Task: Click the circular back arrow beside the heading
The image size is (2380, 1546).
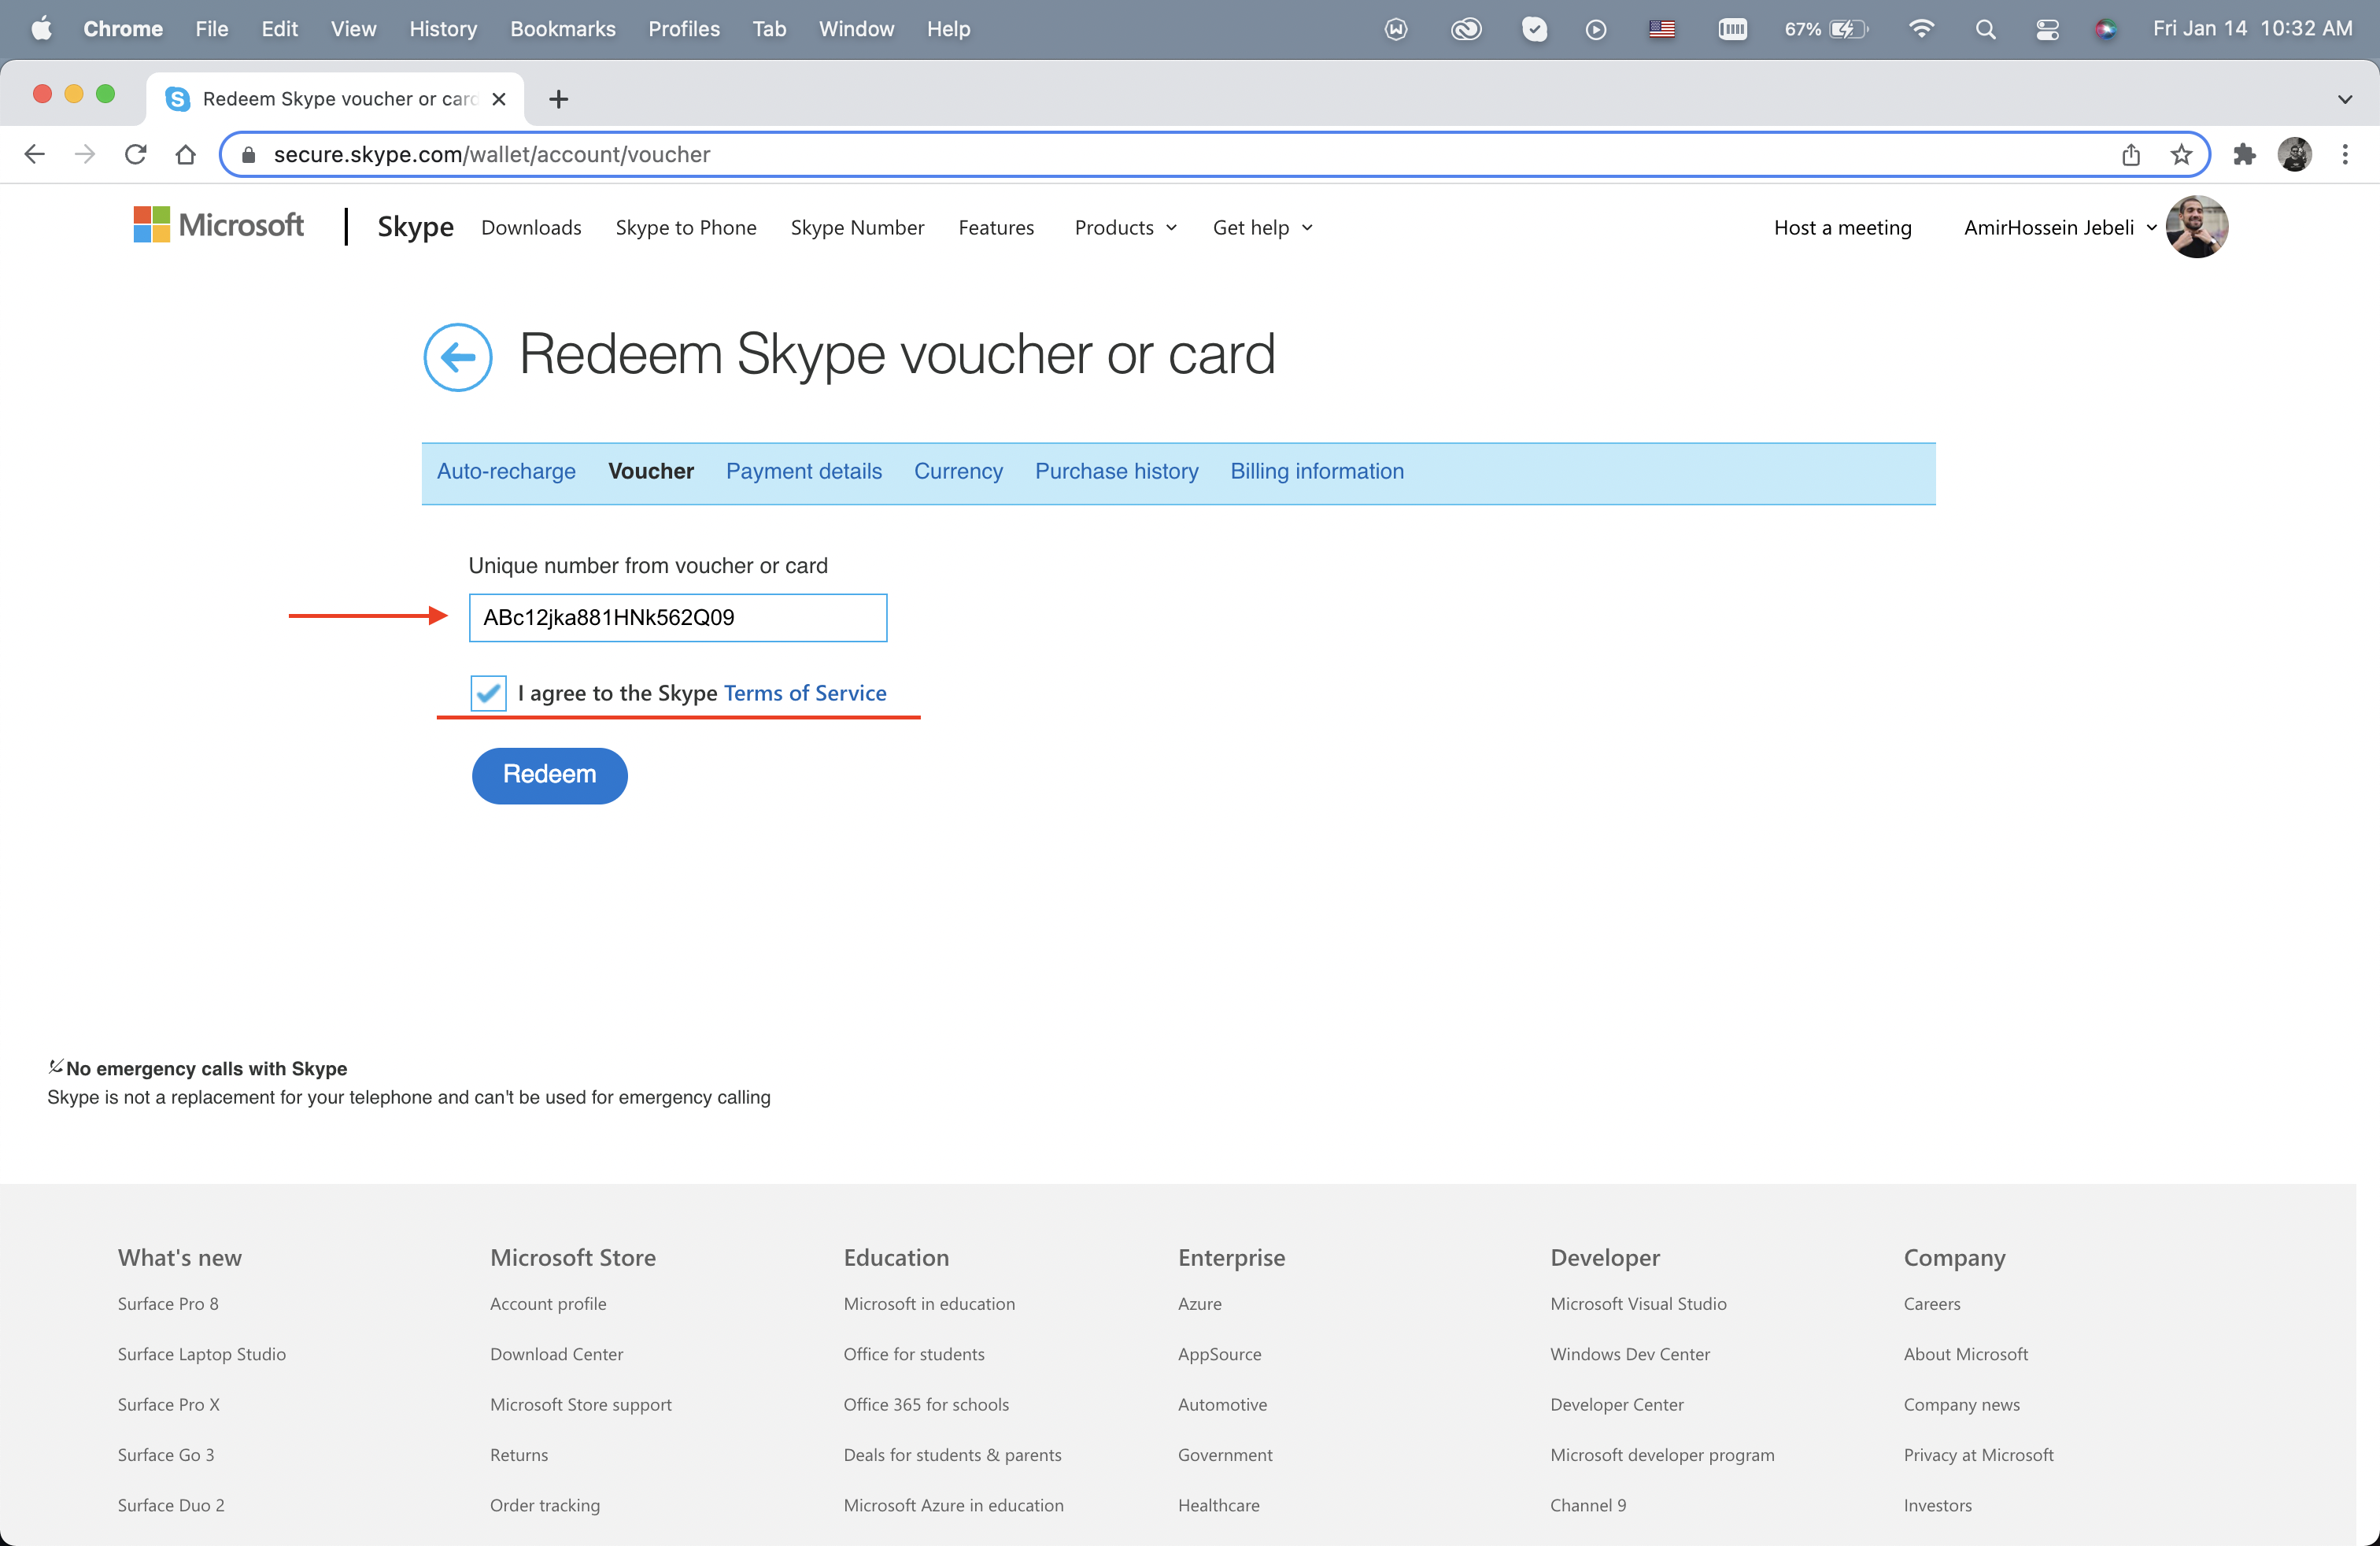Action: pyautogui.click(x=457, y=357)
